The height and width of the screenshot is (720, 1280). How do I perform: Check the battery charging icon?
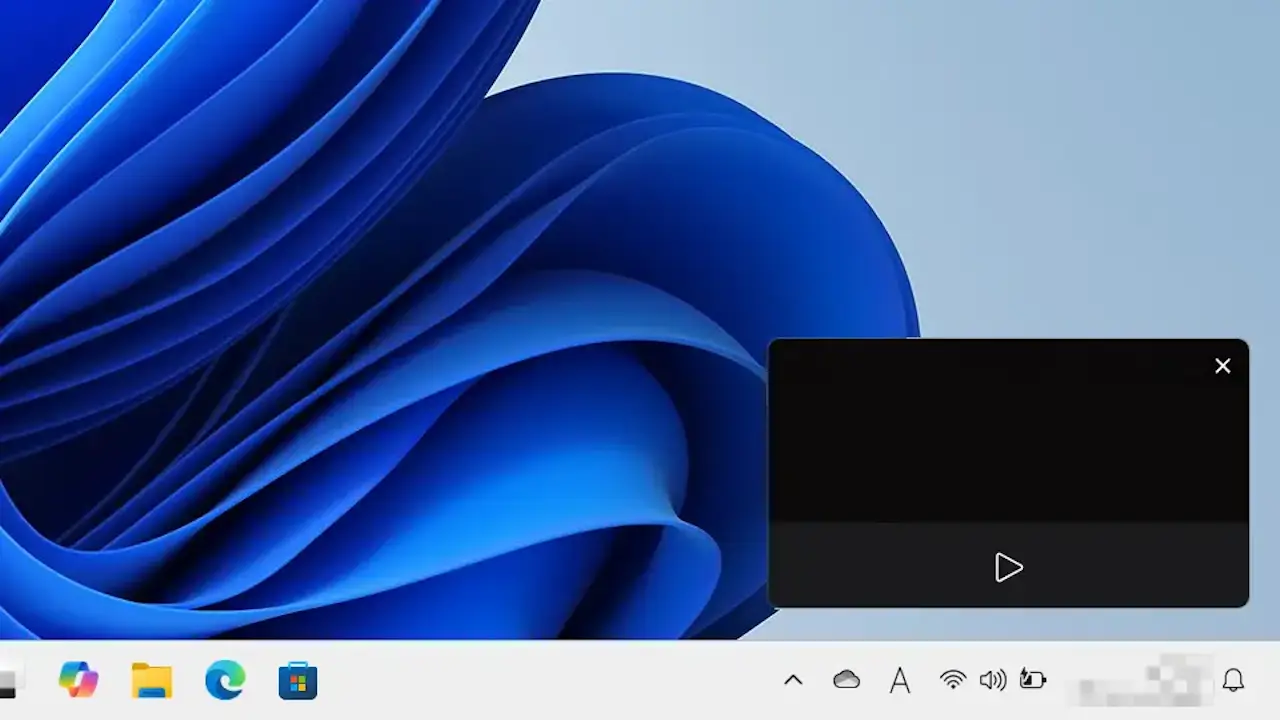pyautogui.click(x=1034, y=681)
